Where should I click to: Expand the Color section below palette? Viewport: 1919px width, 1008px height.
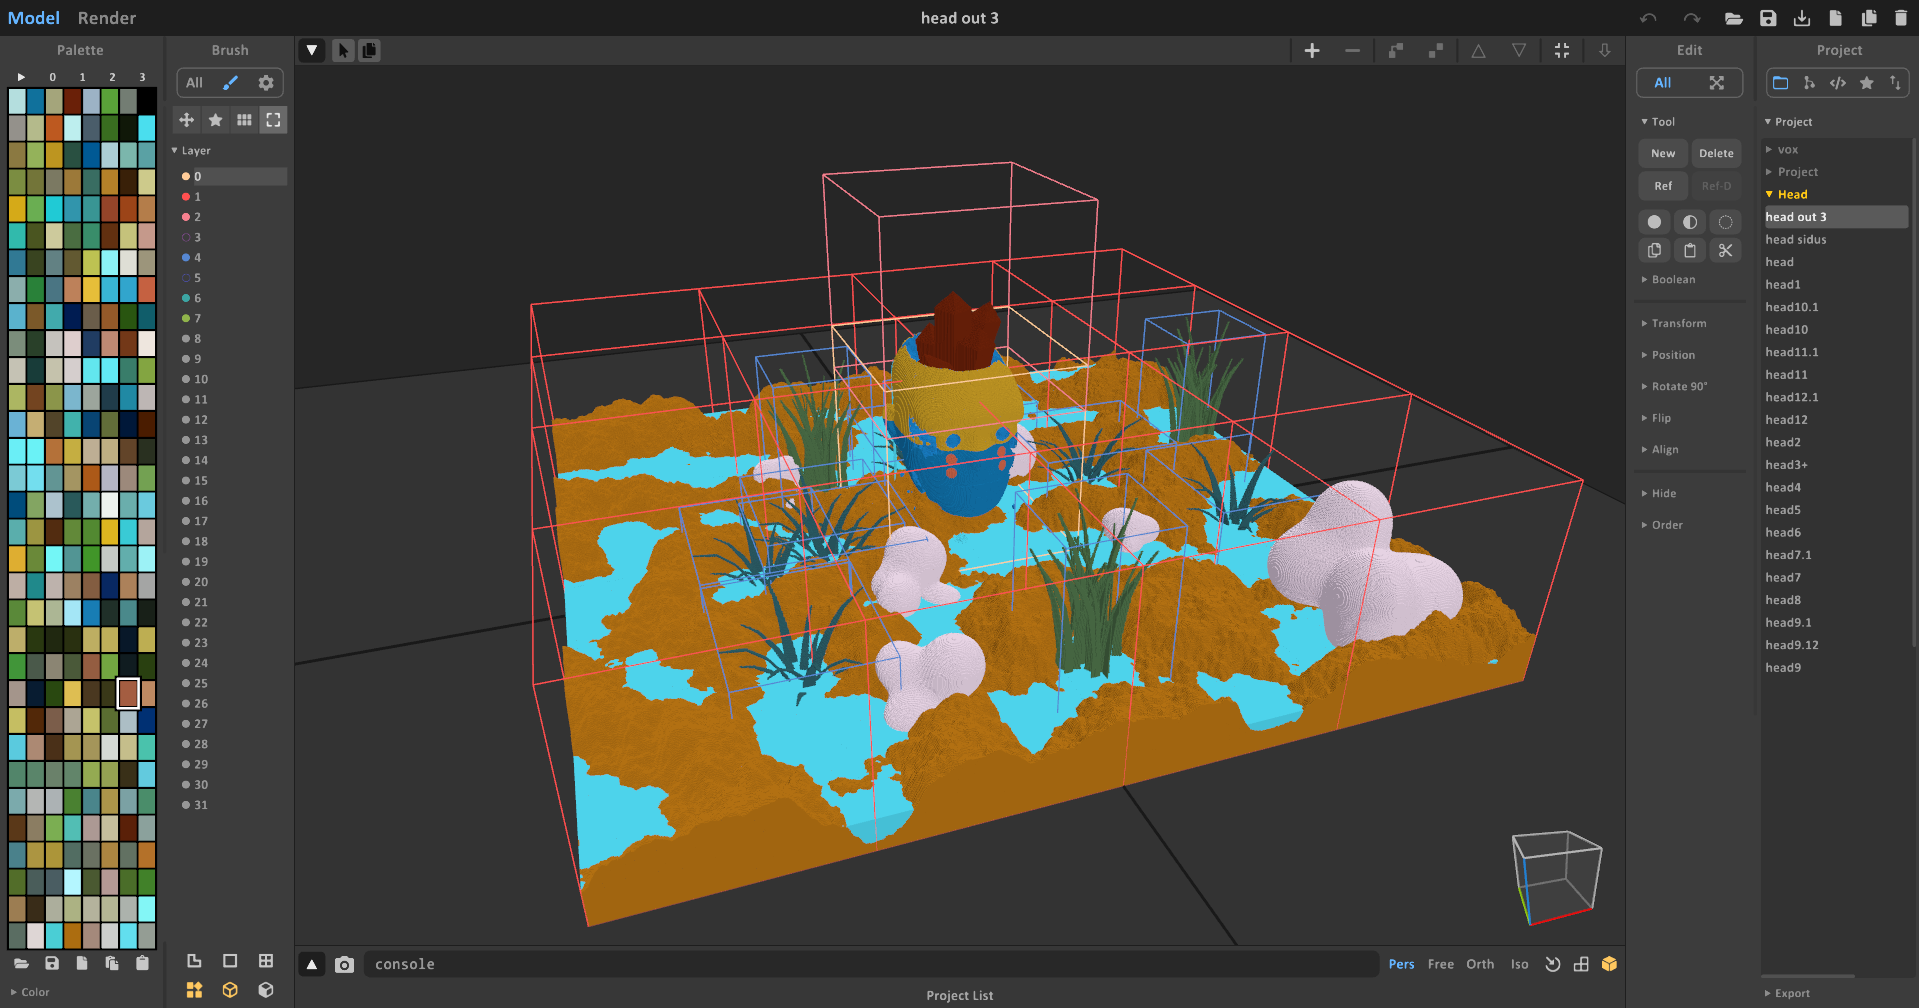click(x=35, y=993)
